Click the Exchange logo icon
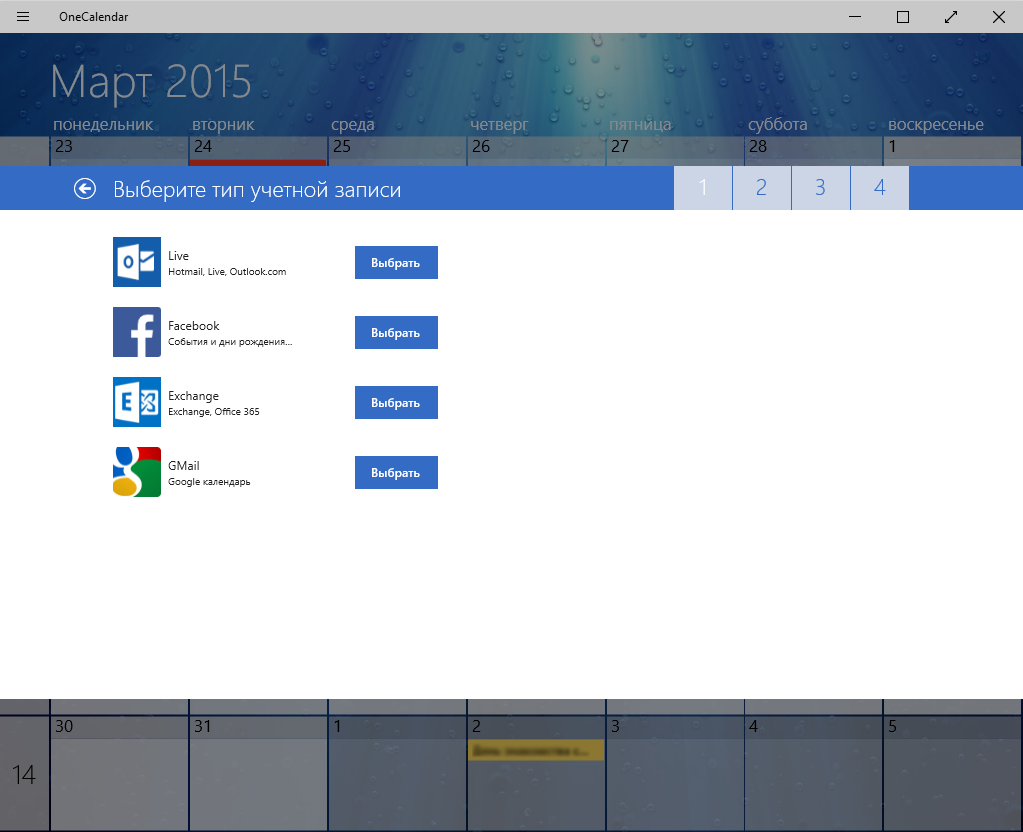This screenshot has width=1023, height=832. pos(137,402)
